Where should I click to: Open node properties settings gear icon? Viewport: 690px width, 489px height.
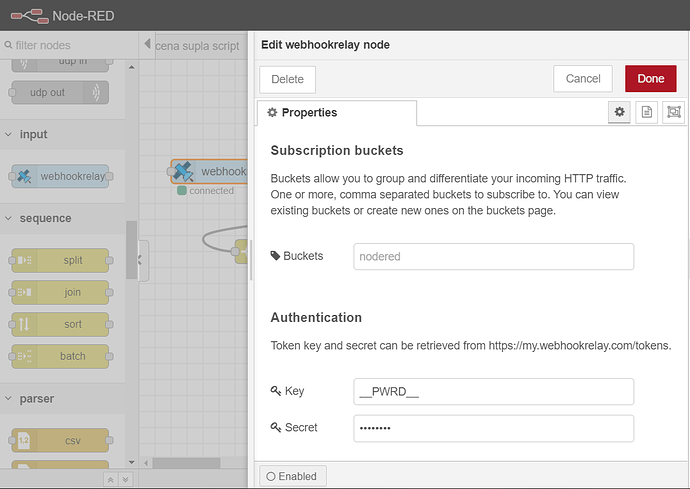pyautogui.click(x=620, y=113)
